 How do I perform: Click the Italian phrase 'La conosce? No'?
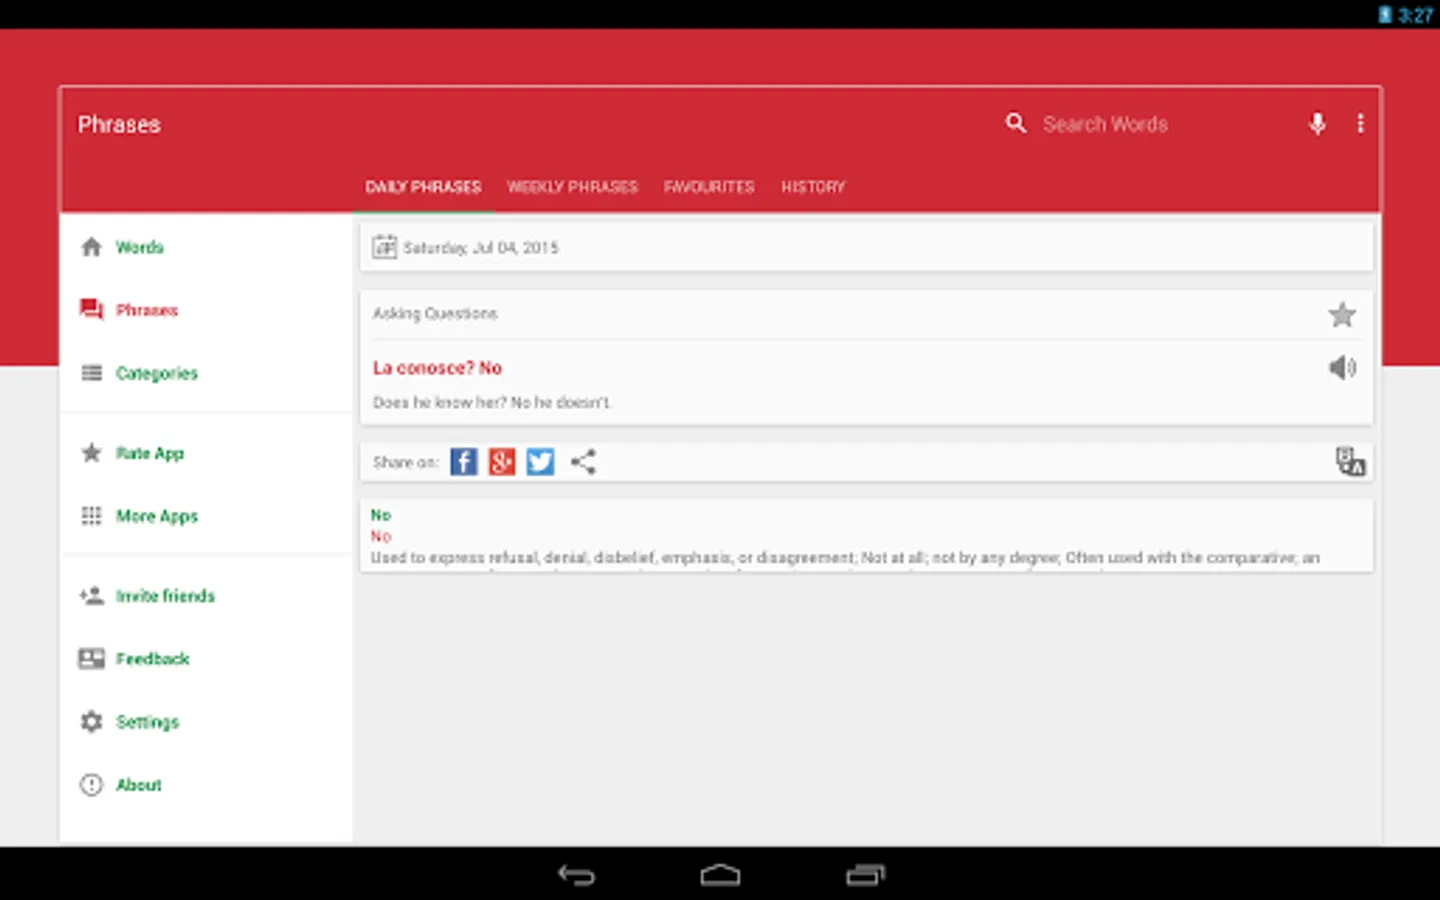[x=437, y=368]
